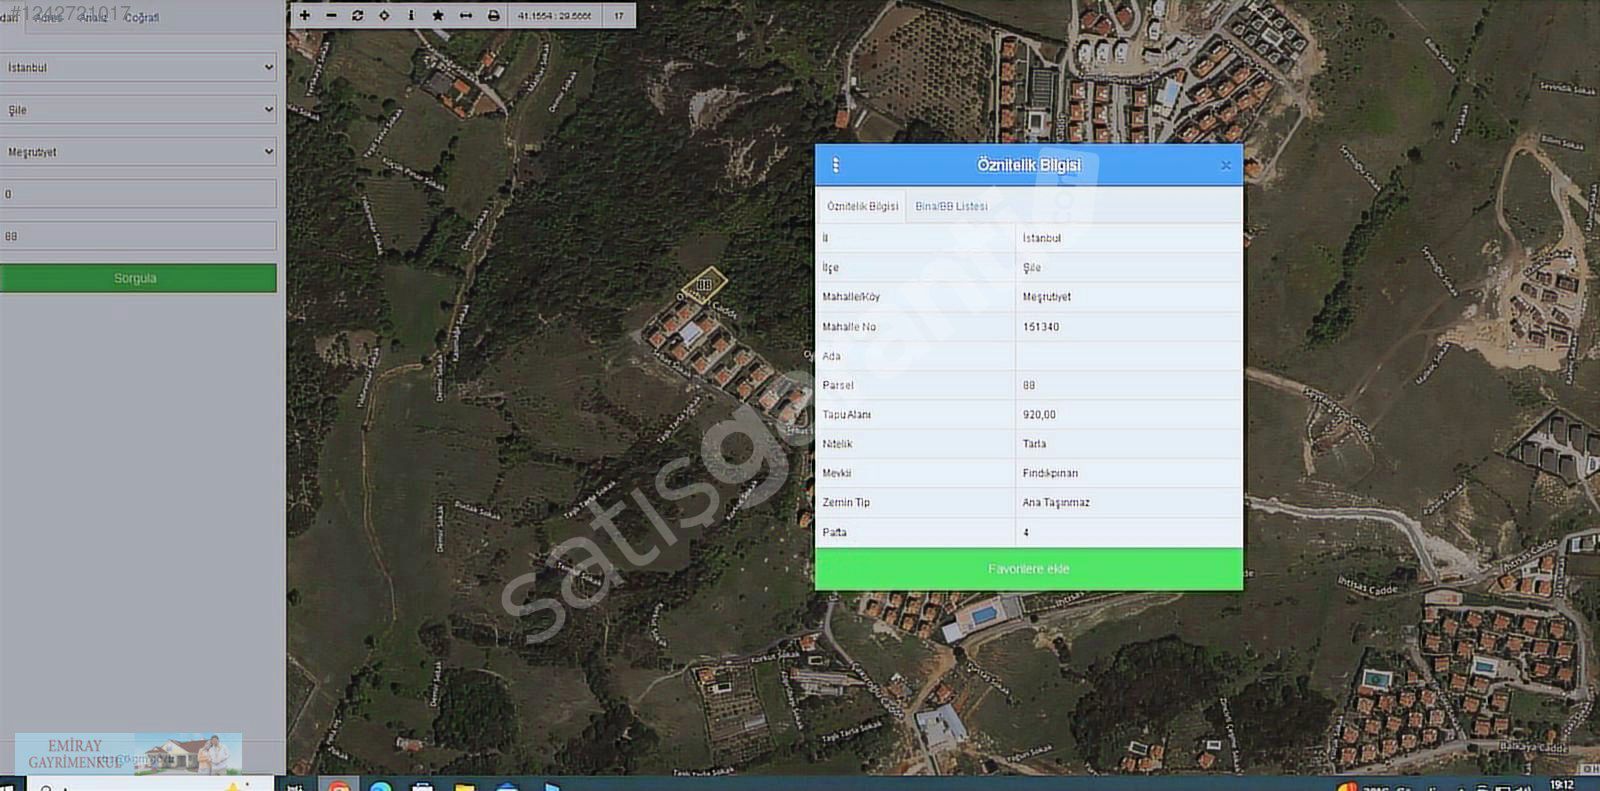Open favorites with the star icon
The image size is (1600, 791).
(x=438, y=16)
